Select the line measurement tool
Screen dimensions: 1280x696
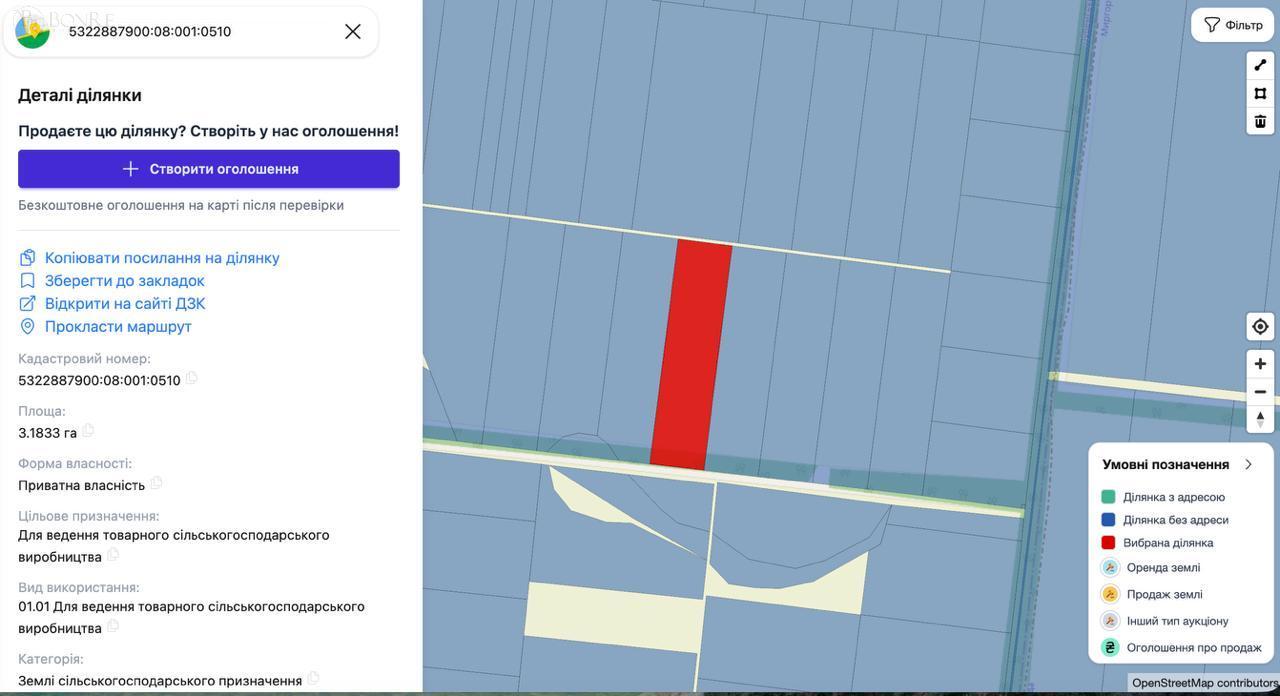coord(1260,65)
